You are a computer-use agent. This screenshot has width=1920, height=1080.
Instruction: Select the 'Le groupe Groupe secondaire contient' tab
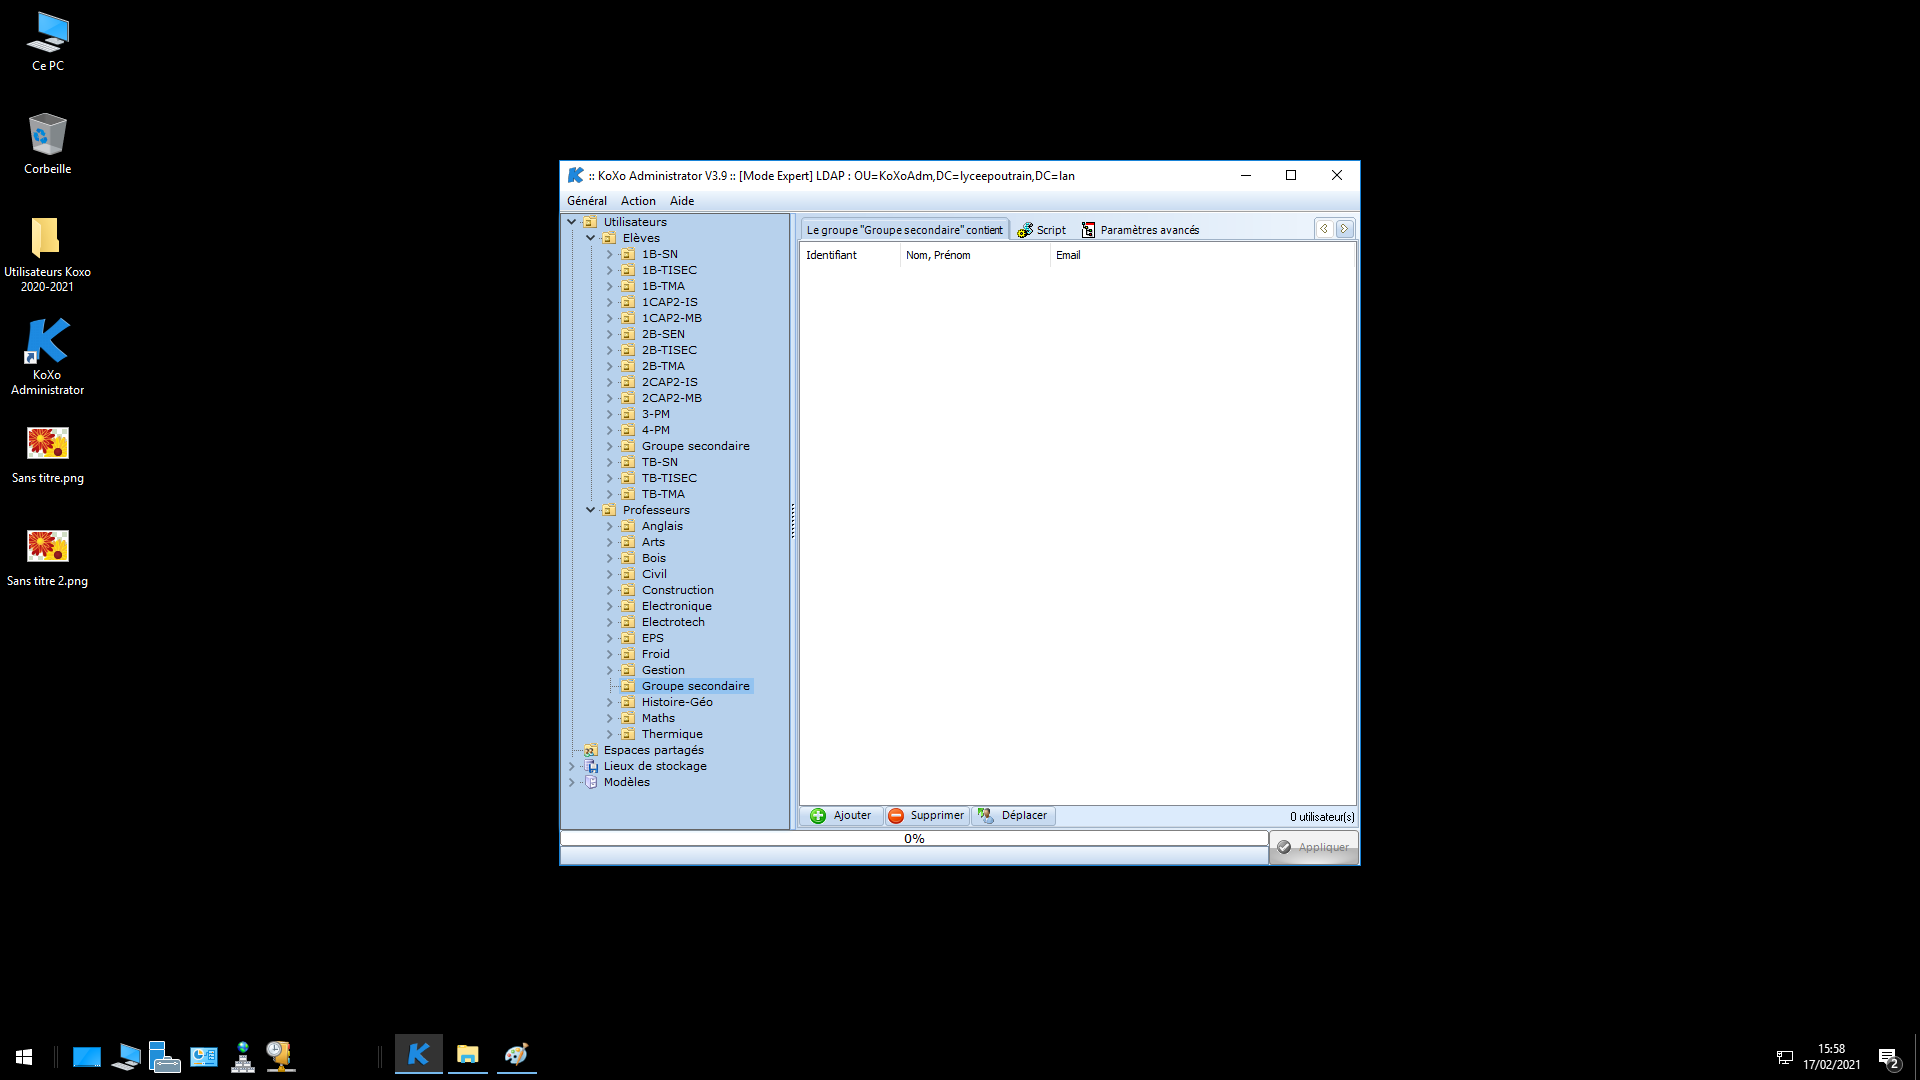[904, 230]
